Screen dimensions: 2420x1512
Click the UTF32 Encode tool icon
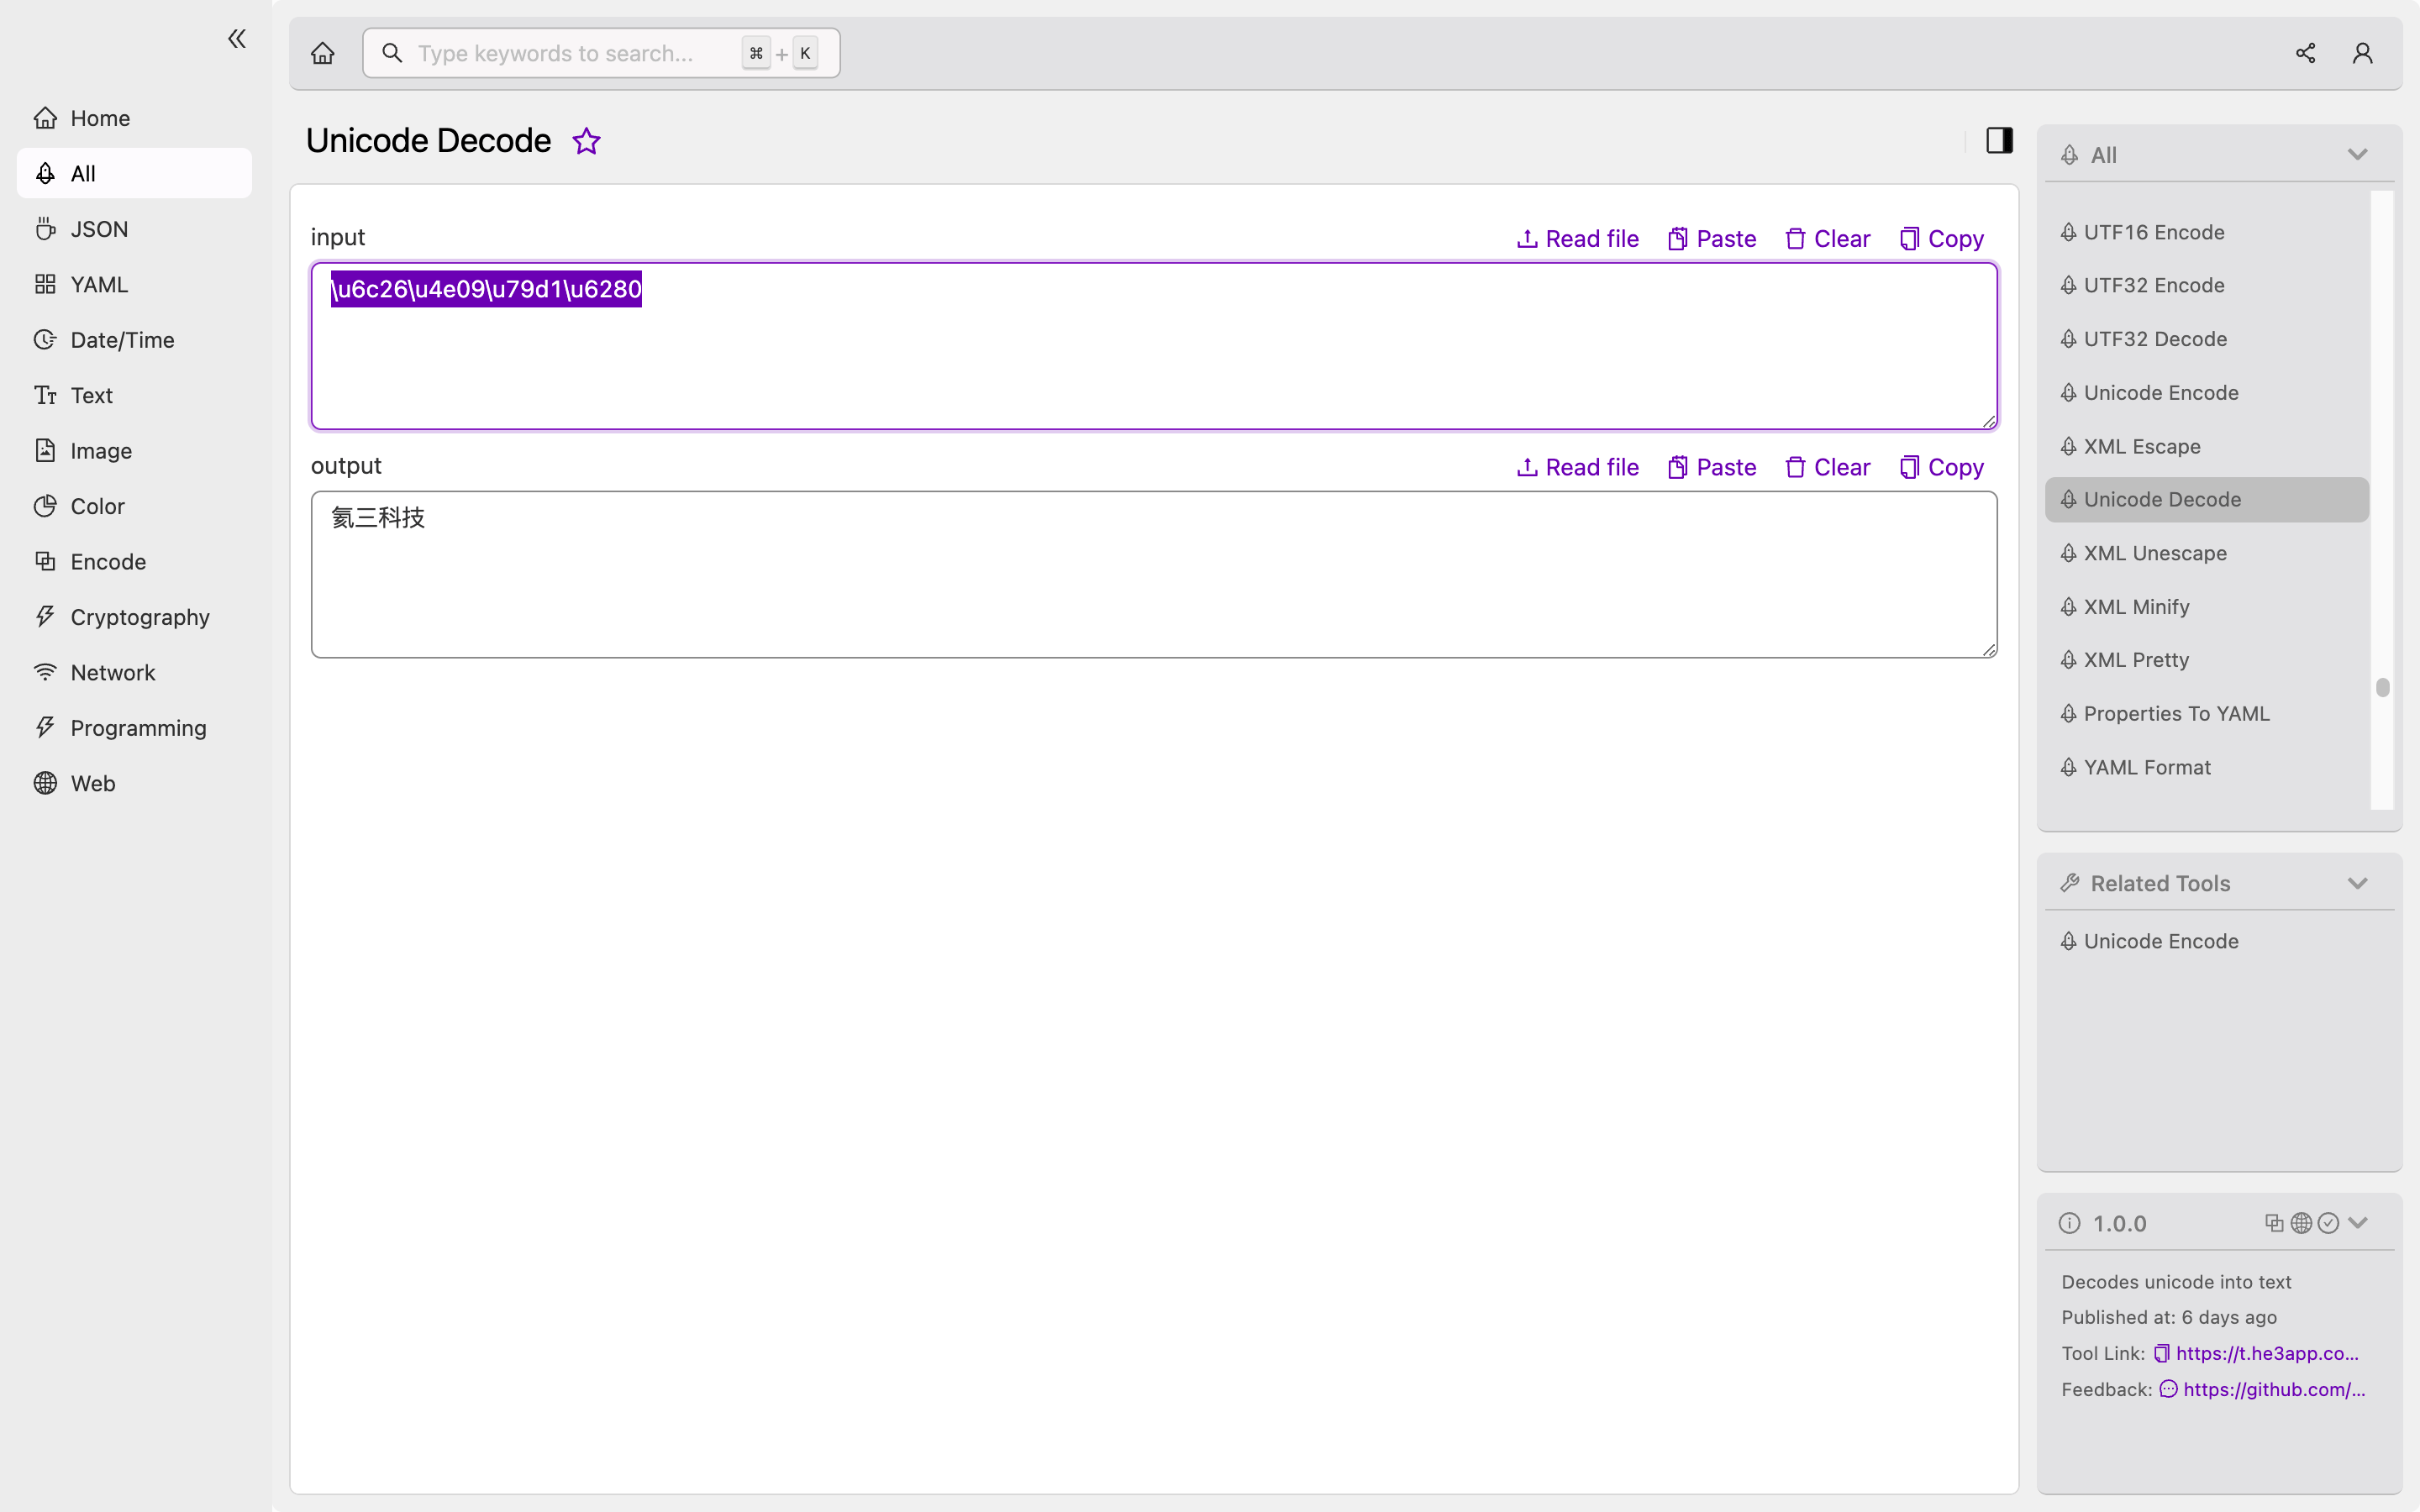point(2070,284)
